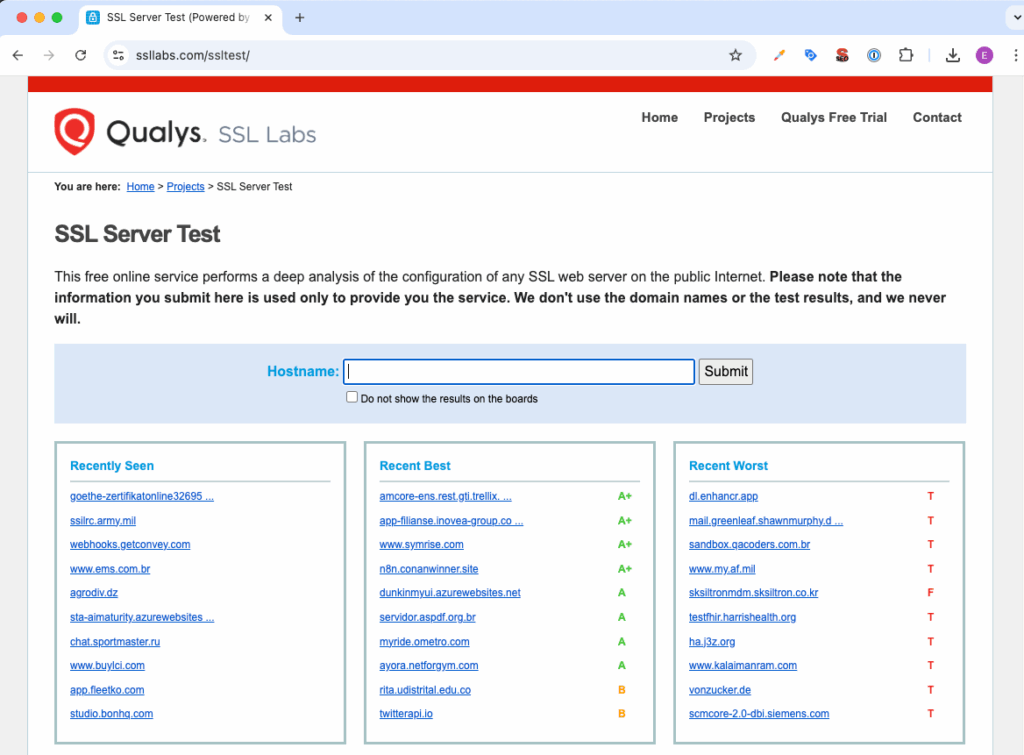
Task: Open myride.ometro.com link
Action: [x=424, y=642]
